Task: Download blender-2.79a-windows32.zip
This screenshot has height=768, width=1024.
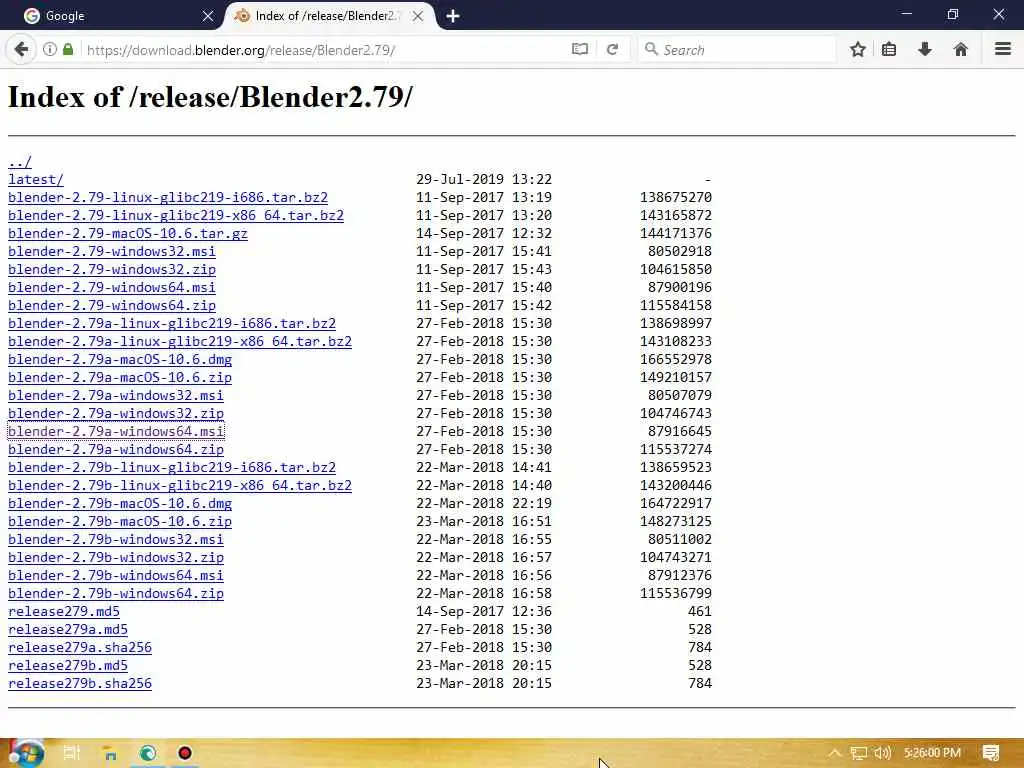Action: click(116, 413)
